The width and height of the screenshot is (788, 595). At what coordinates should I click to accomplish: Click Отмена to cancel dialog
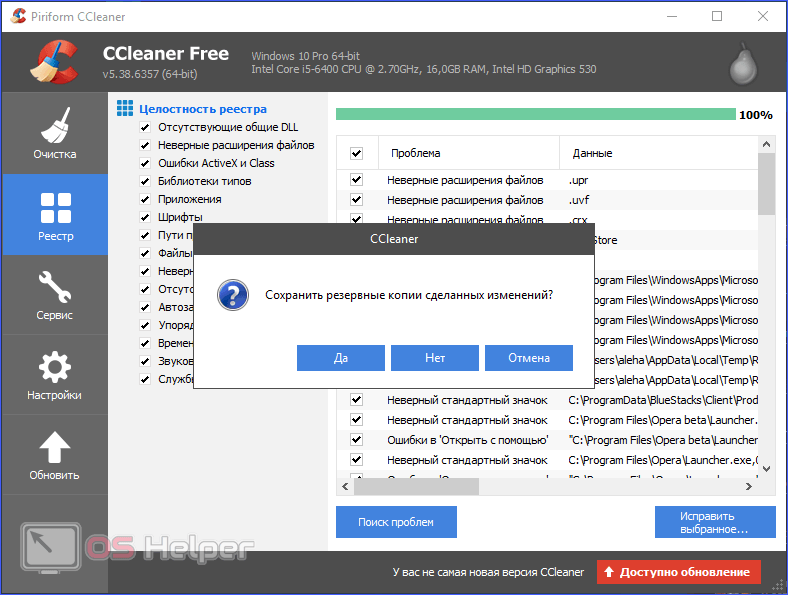tap(529, 358)
